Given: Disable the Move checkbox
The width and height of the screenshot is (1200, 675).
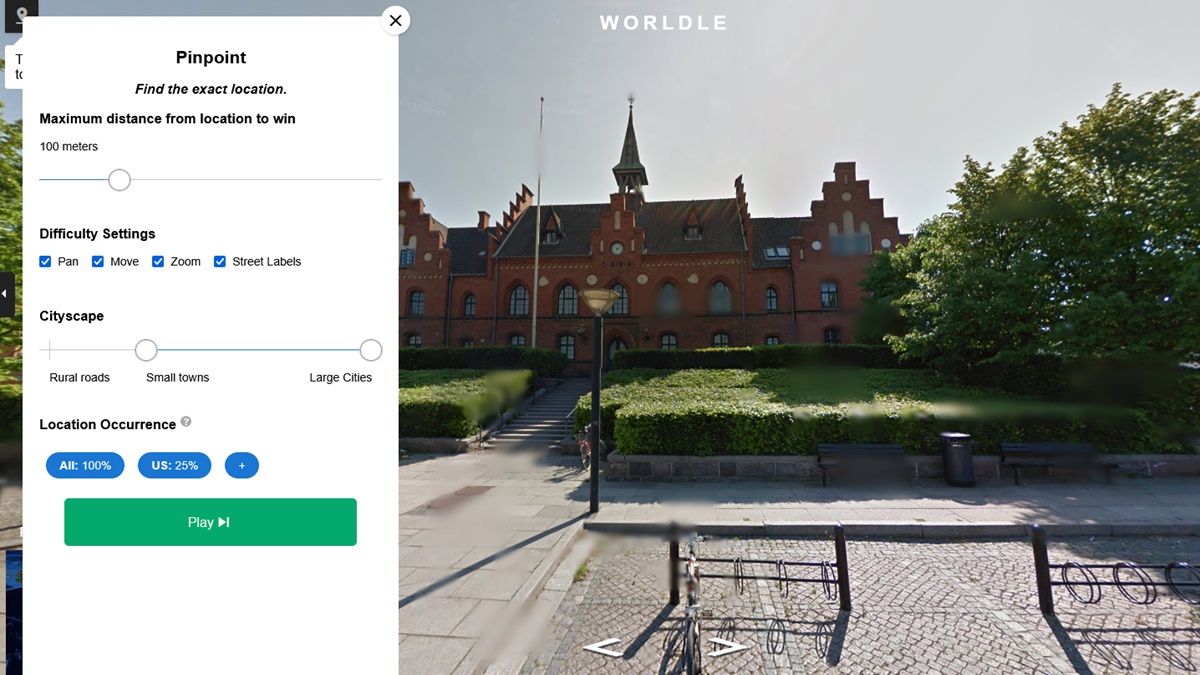Looking at the screenshot, I should pos(98,262).
